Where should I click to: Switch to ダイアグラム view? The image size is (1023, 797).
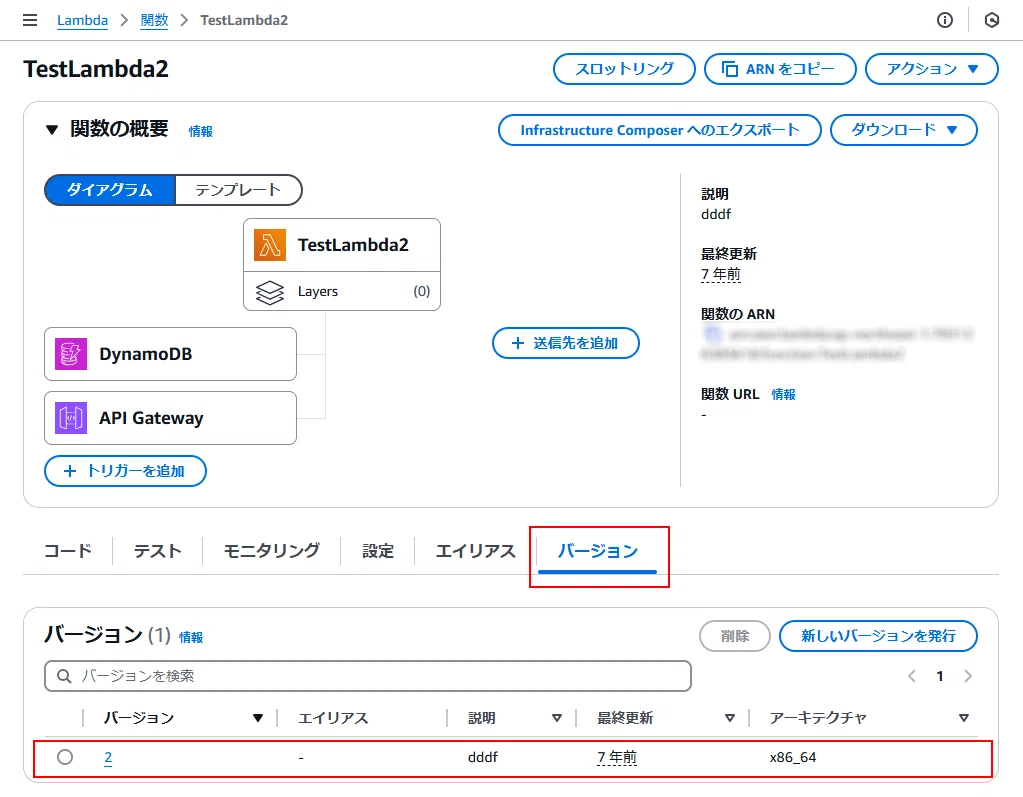point(110,190)
